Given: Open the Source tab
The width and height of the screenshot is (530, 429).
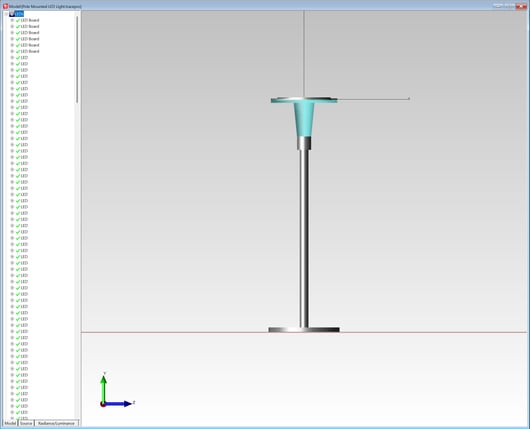Looking at the screenshot, I should click(x=26, y=423).
